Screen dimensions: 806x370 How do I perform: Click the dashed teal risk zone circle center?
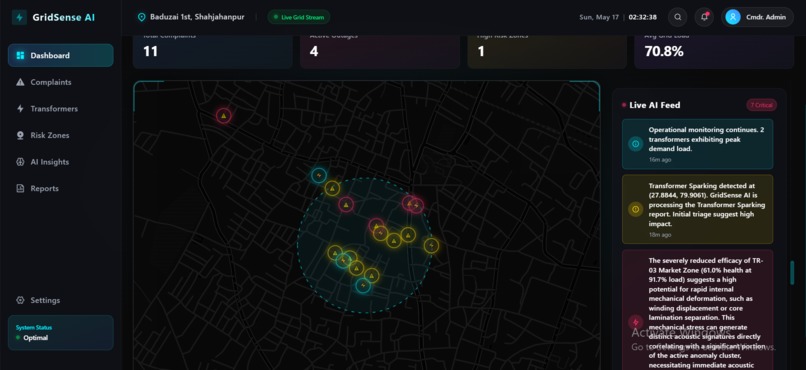tap(365, 246)
